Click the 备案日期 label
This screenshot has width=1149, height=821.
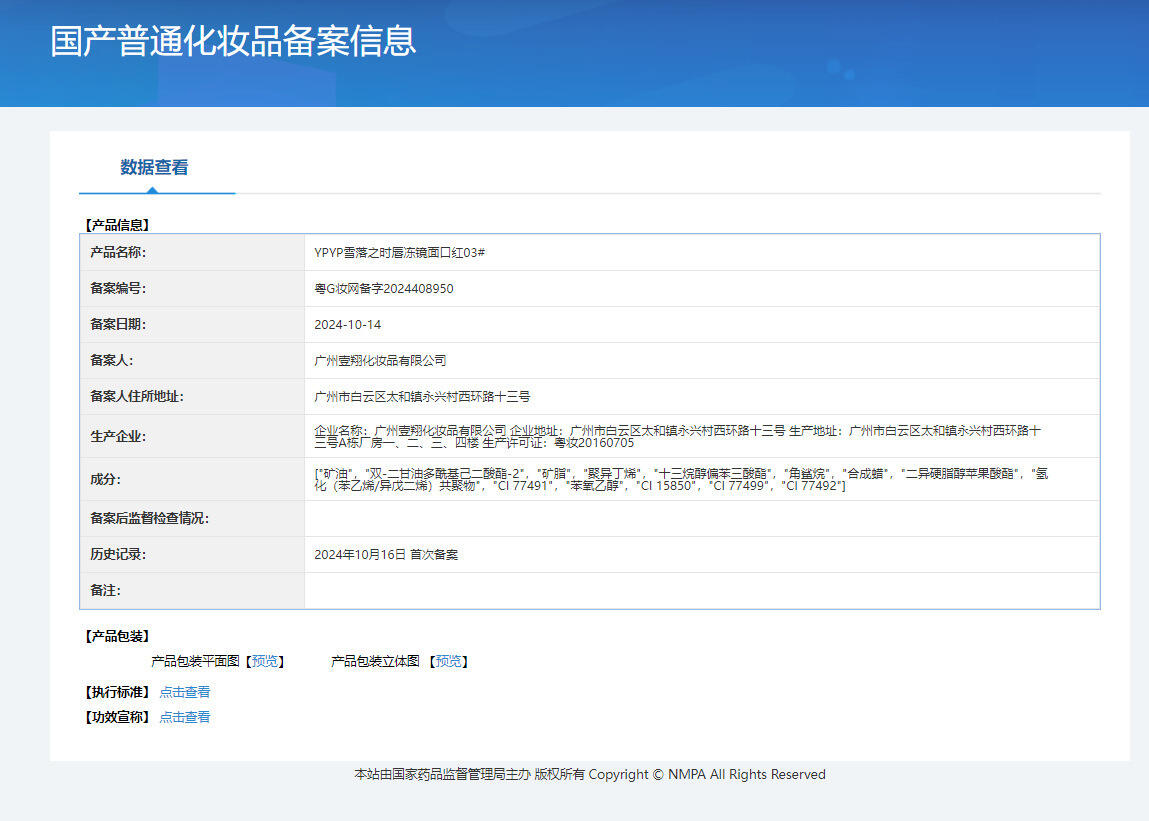click(118, 324)
